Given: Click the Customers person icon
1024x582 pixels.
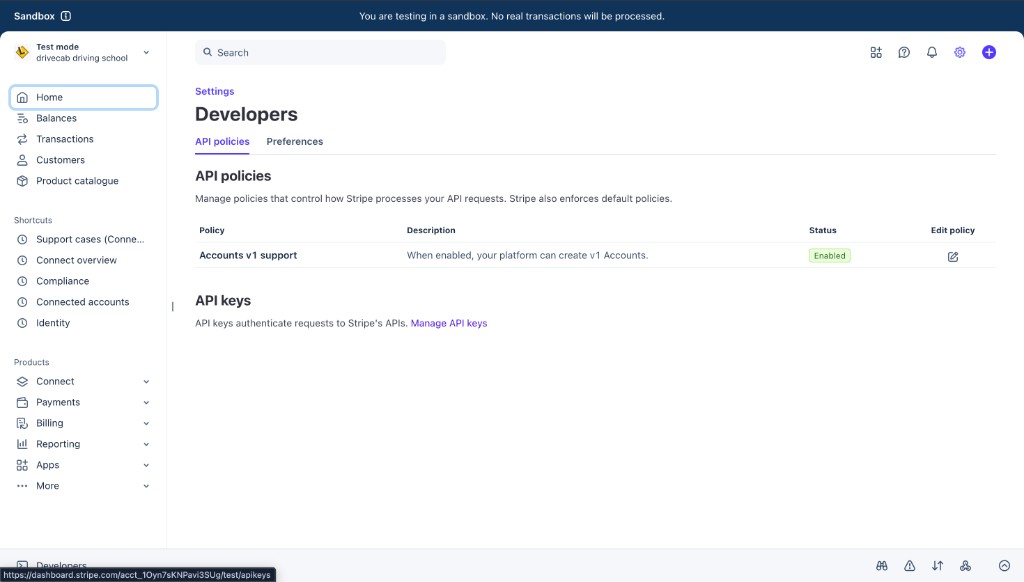Looking at the screenshot, I should 22,160.
